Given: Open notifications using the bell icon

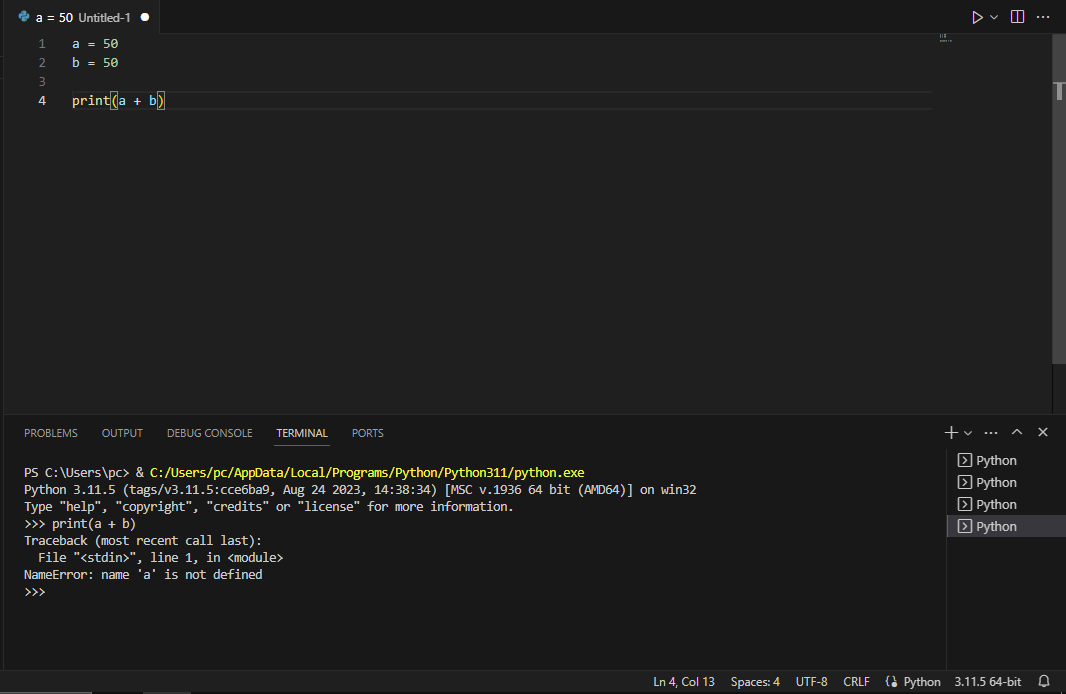Looking at the screenshot, I should [x=1044, y=681].
